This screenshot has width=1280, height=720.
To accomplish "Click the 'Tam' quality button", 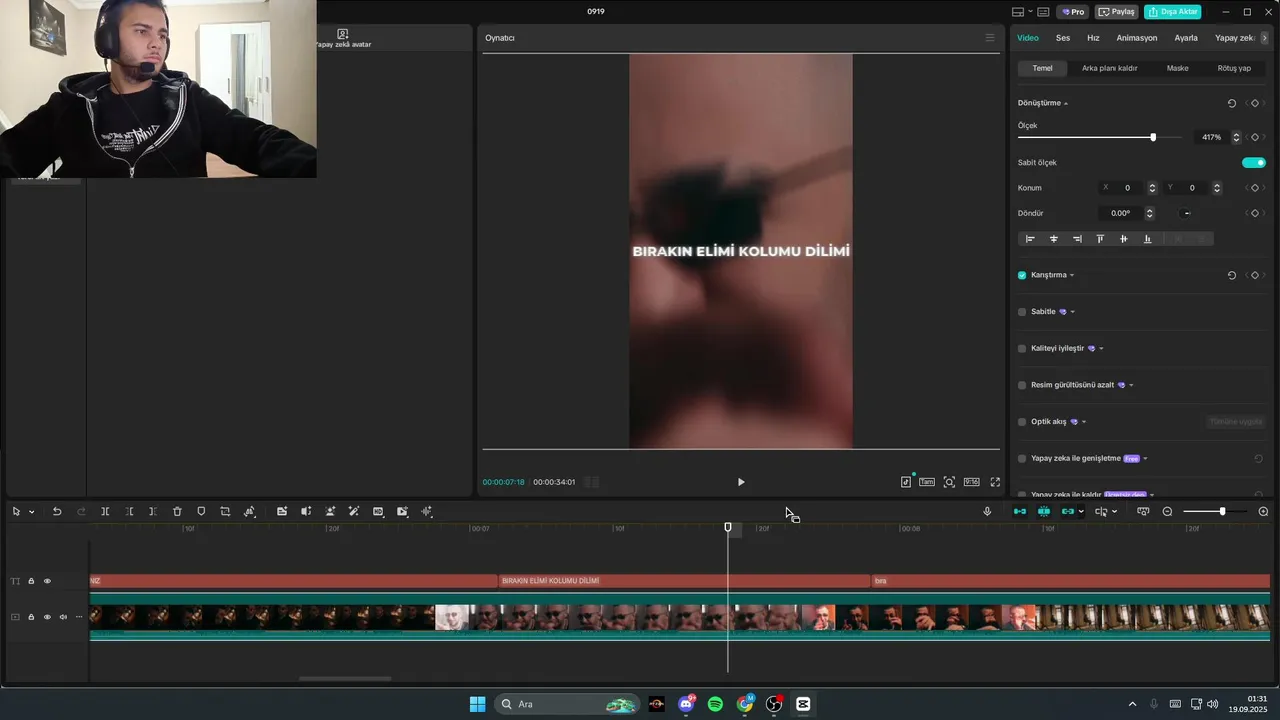I will click(x=927, y=482).
